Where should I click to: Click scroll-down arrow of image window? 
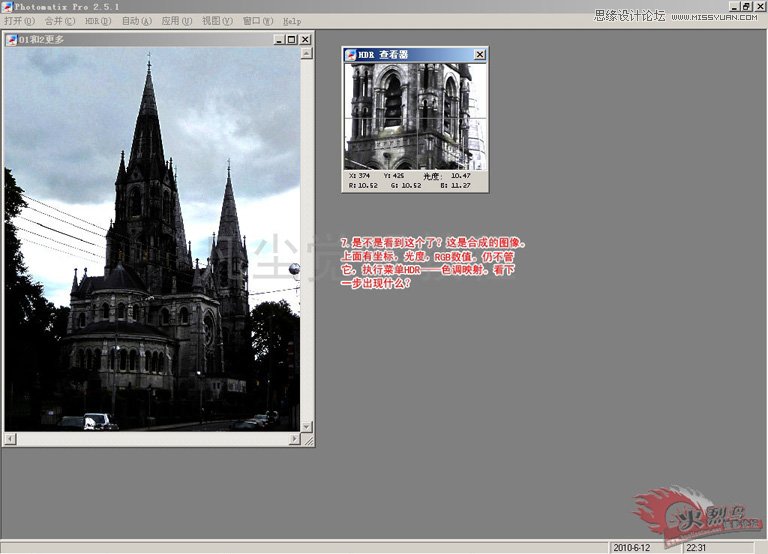306,427
